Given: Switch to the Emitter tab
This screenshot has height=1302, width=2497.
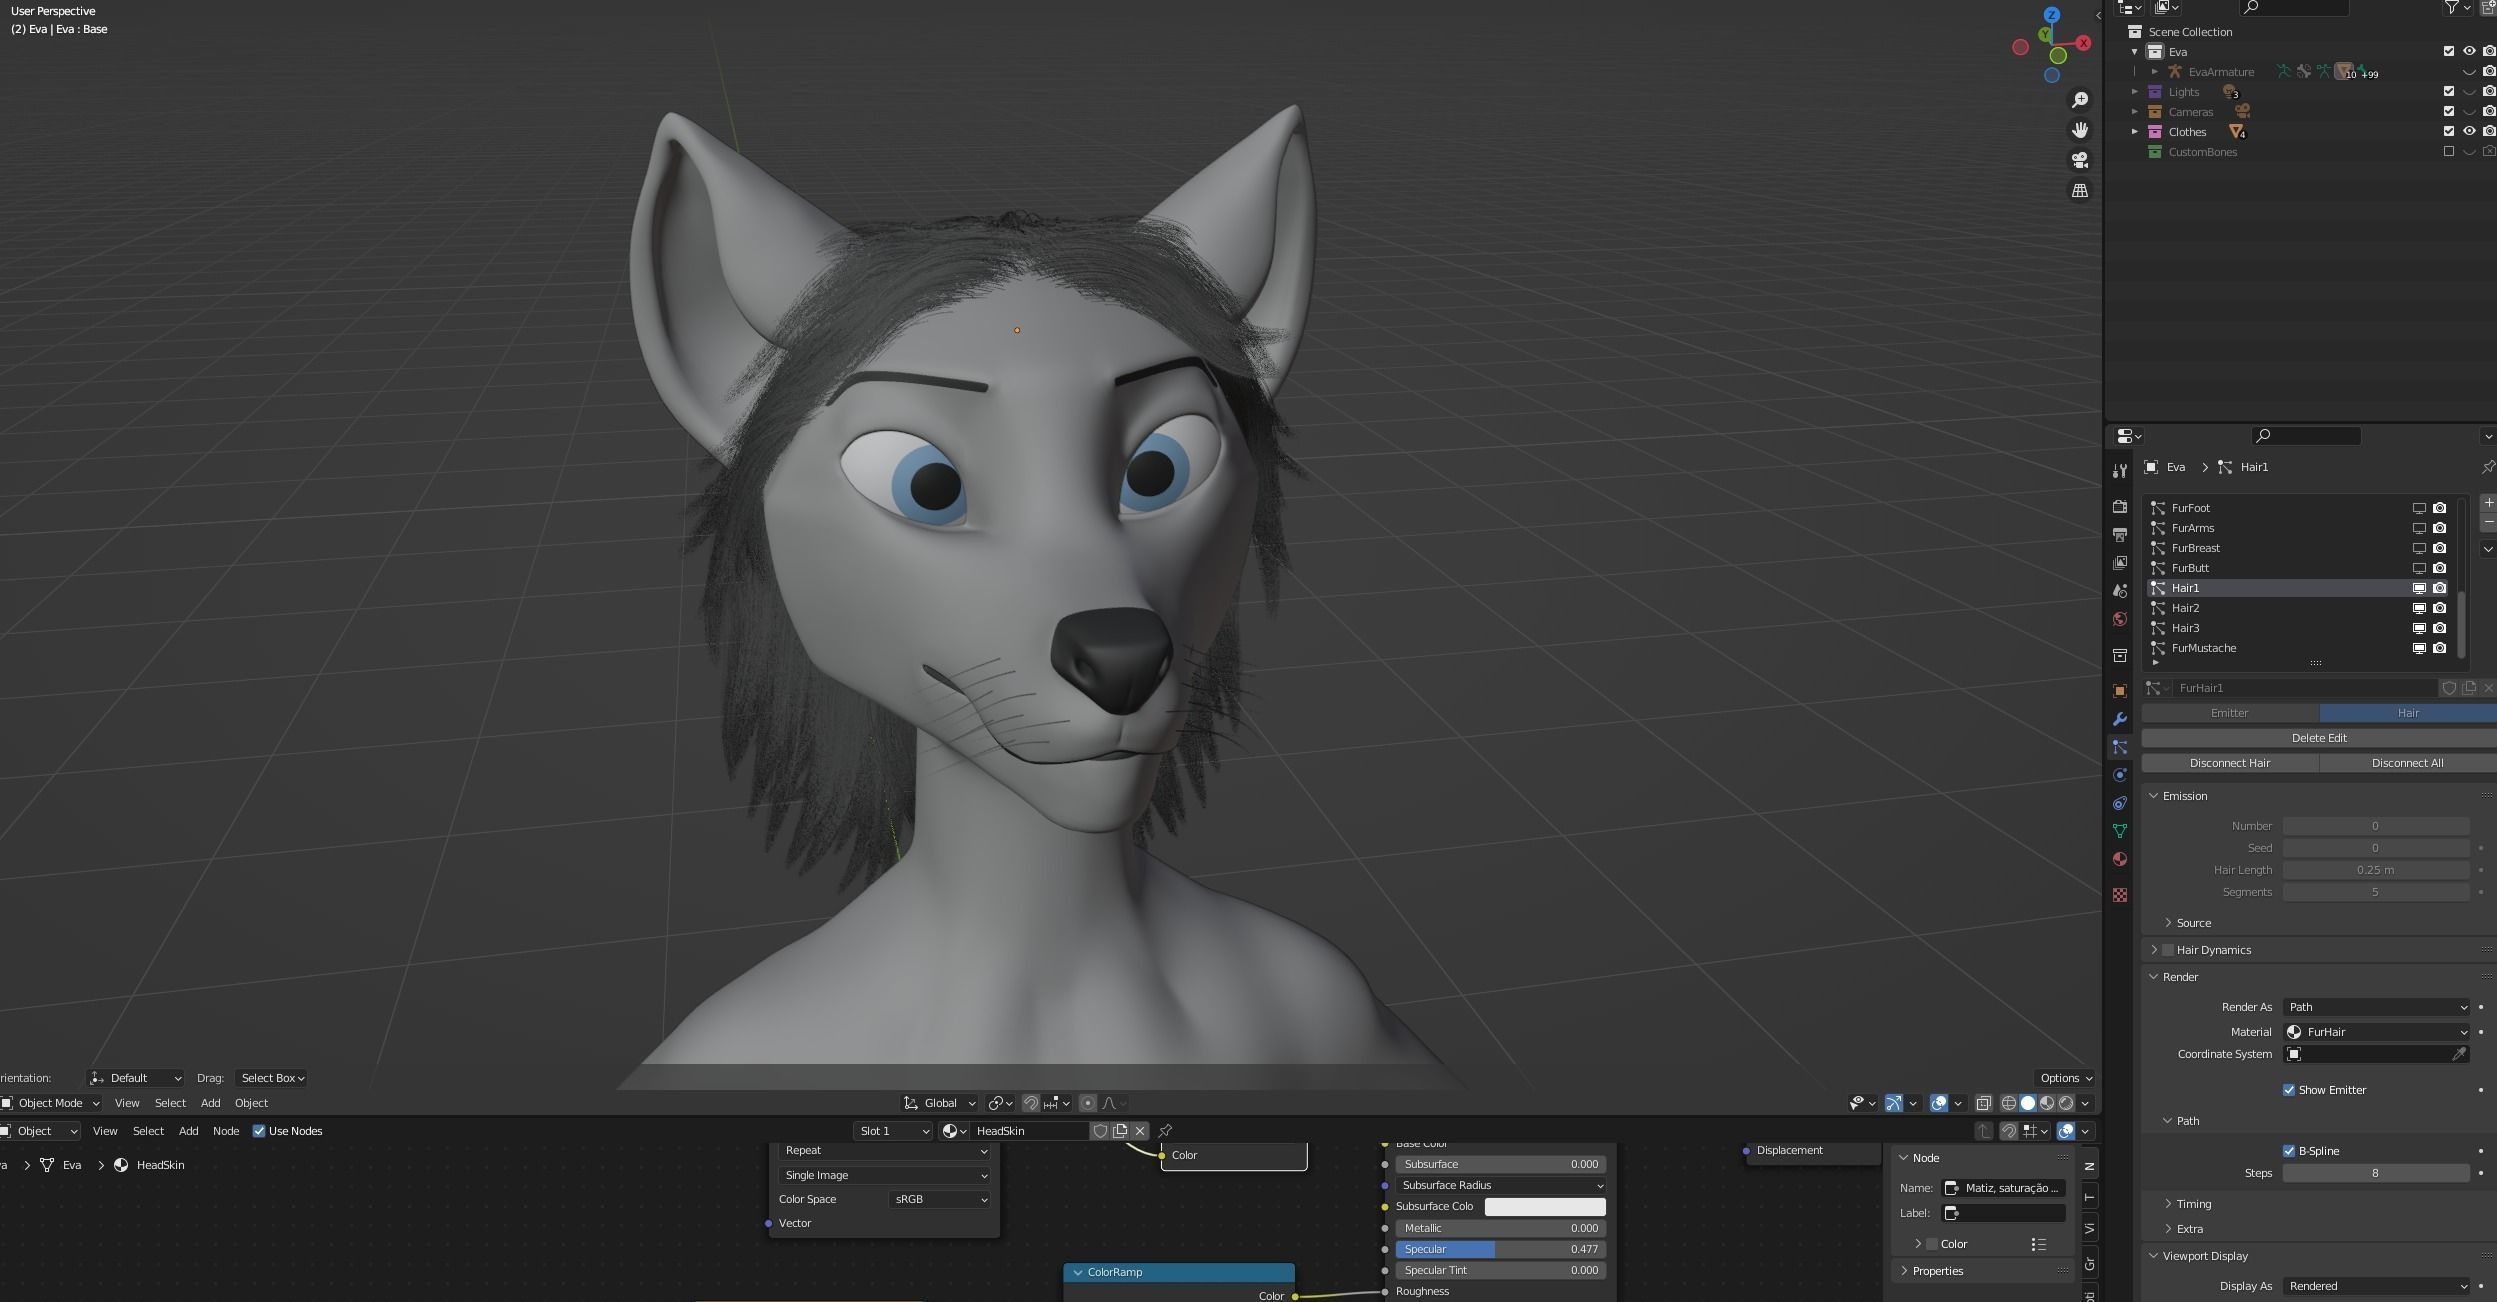Looking at the screenshot, I should 2229,713.
